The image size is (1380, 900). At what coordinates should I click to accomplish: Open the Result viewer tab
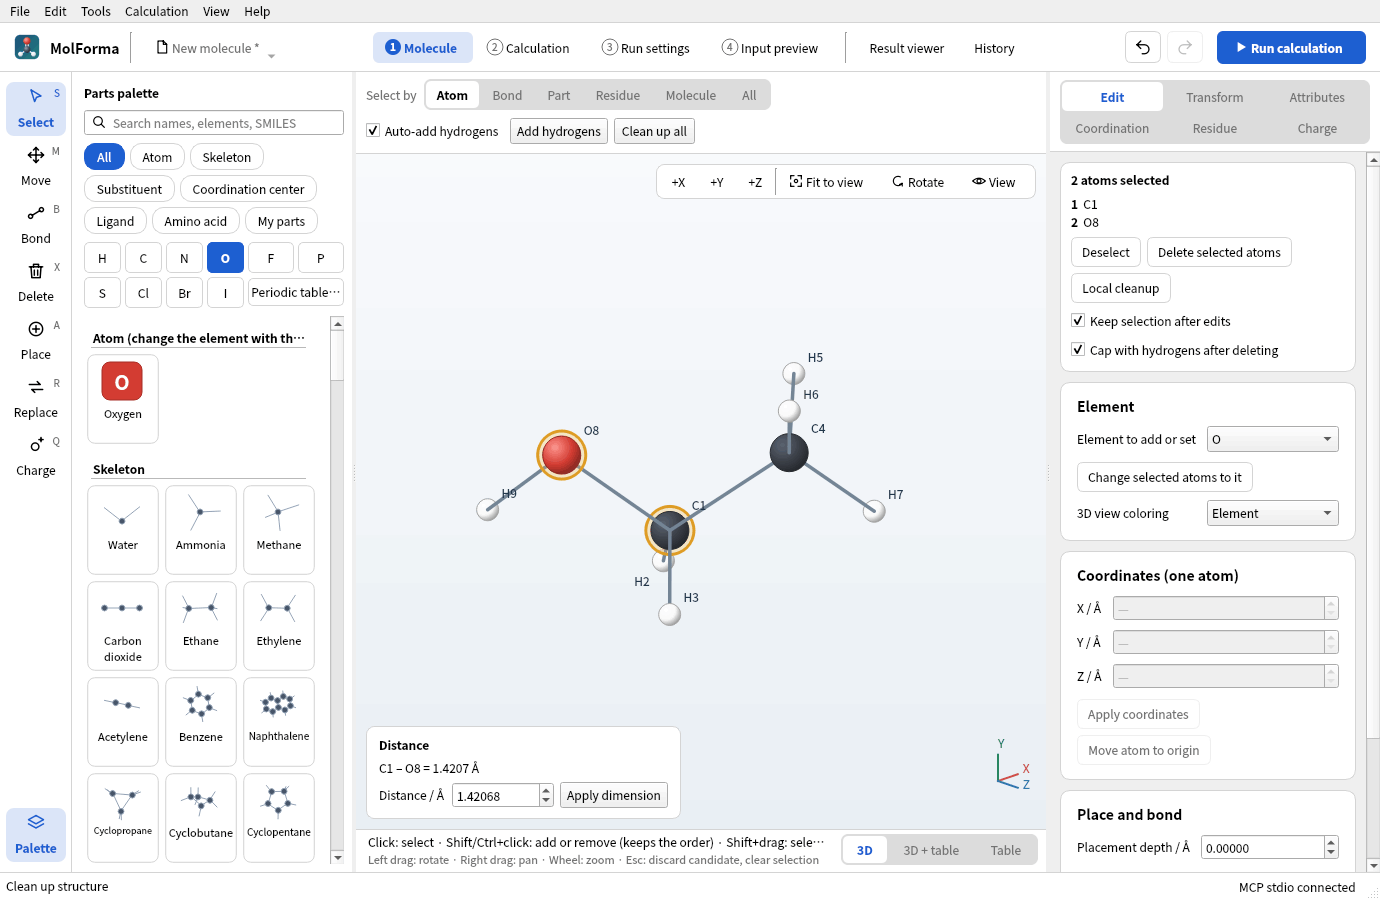coord(907,48)
